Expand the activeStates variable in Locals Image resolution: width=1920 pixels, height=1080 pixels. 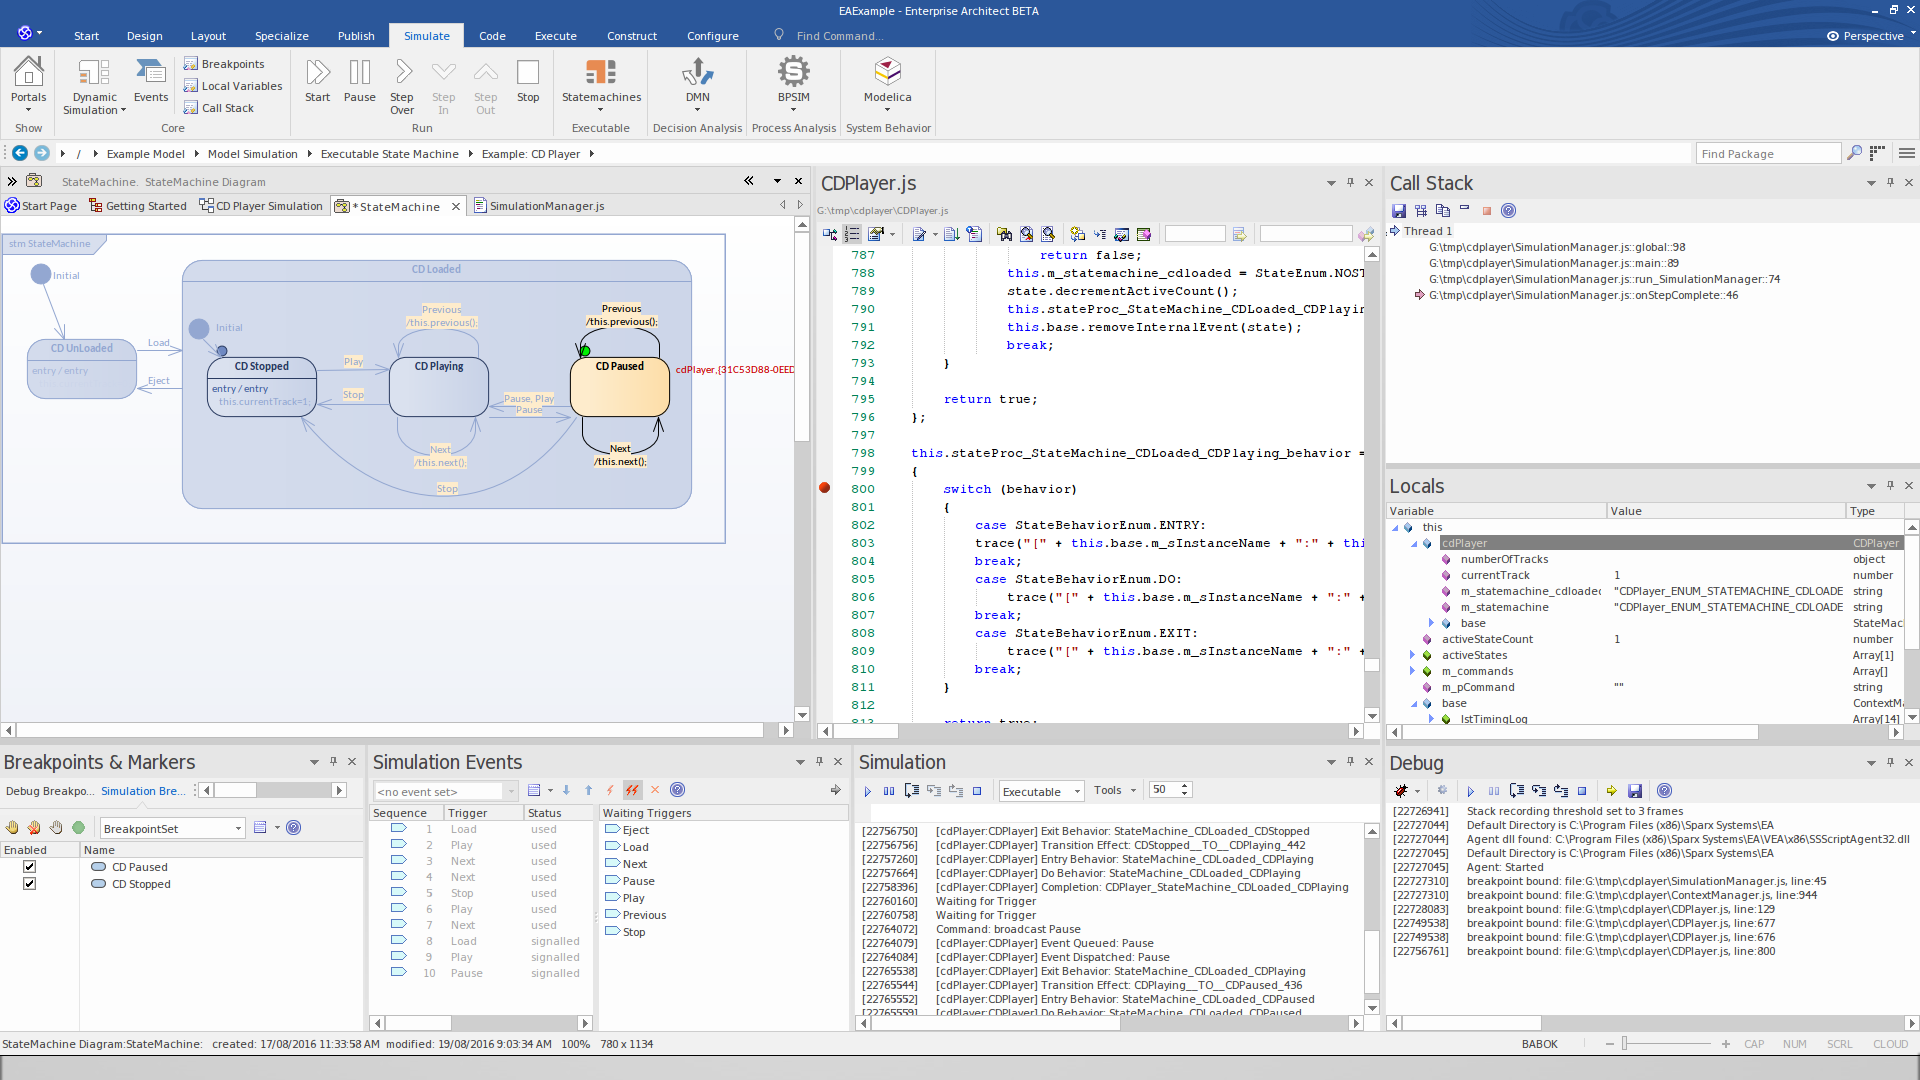pos(1412,656)
